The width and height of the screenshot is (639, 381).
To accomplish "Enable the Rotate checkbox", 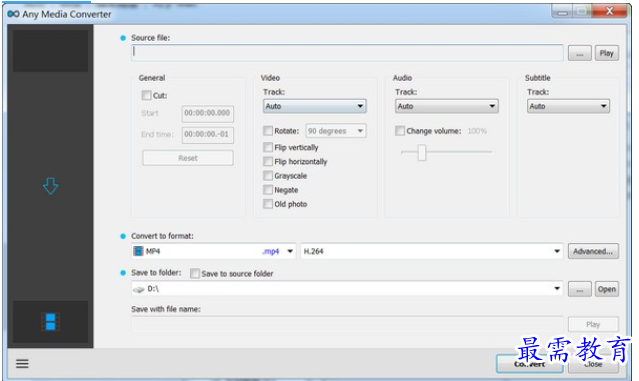I will click(x=268, y=131).
